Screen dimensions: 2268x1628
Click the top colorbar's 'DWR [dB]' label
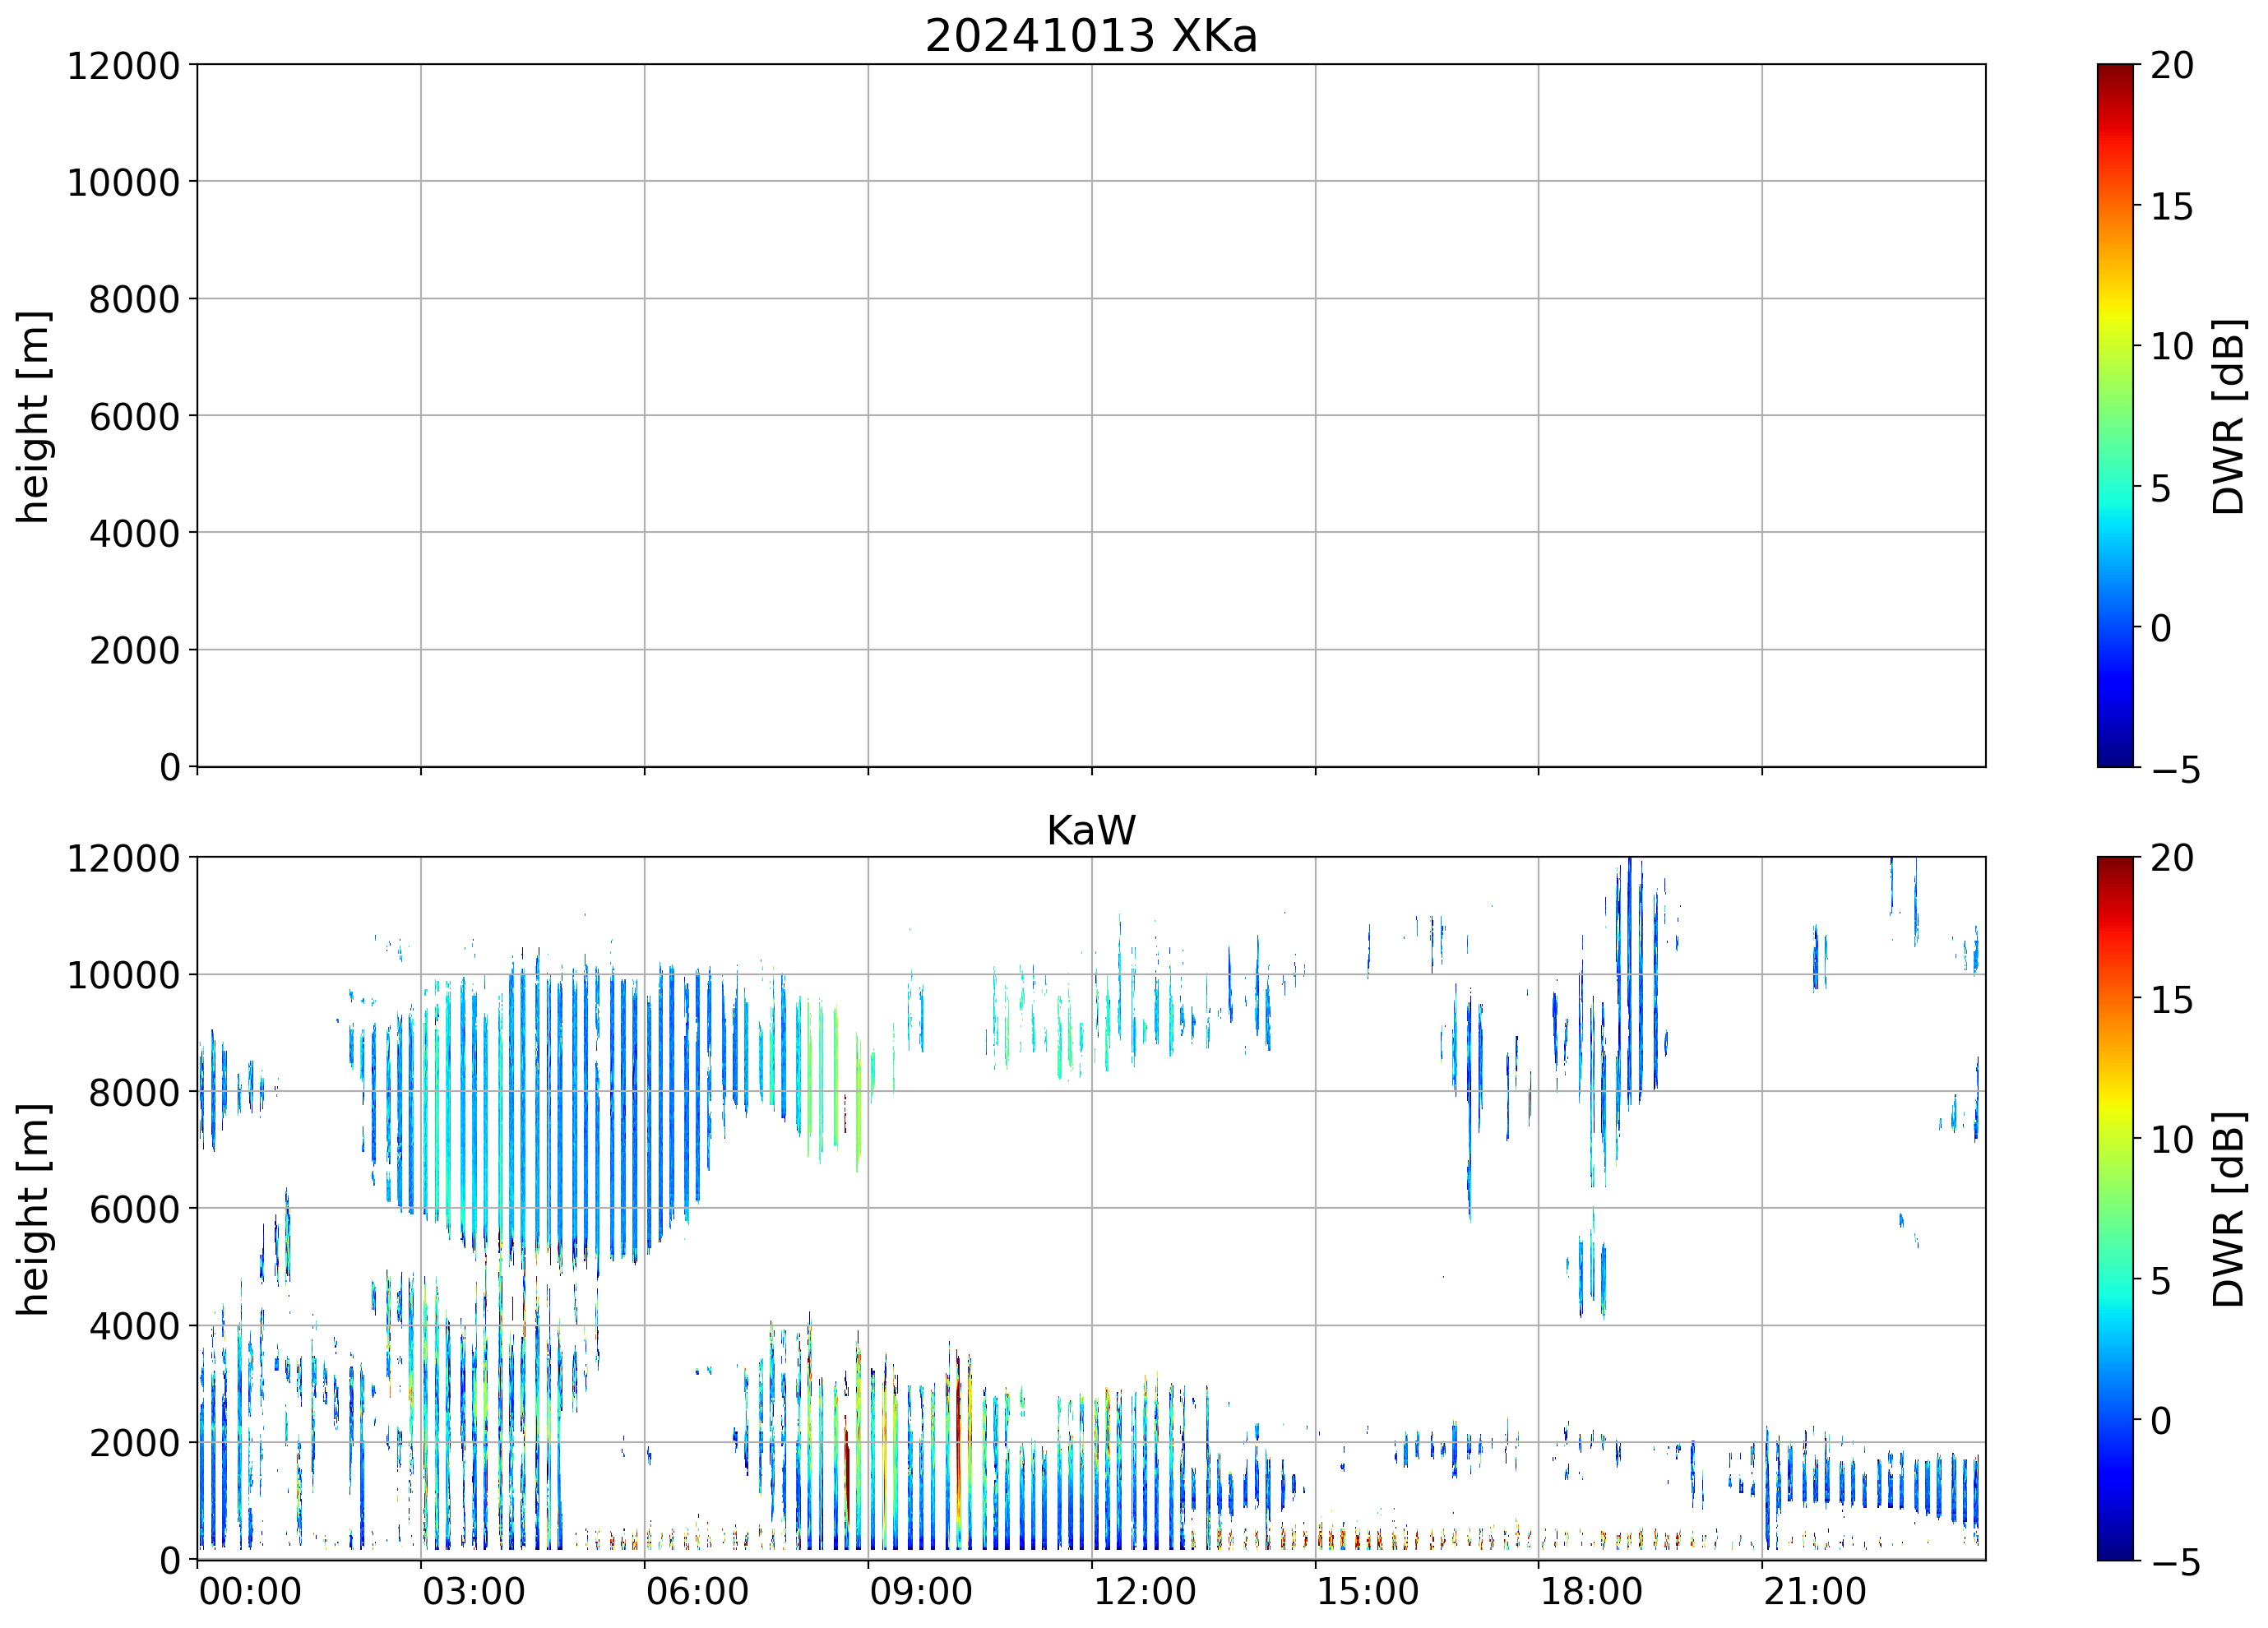point(2229,417)
